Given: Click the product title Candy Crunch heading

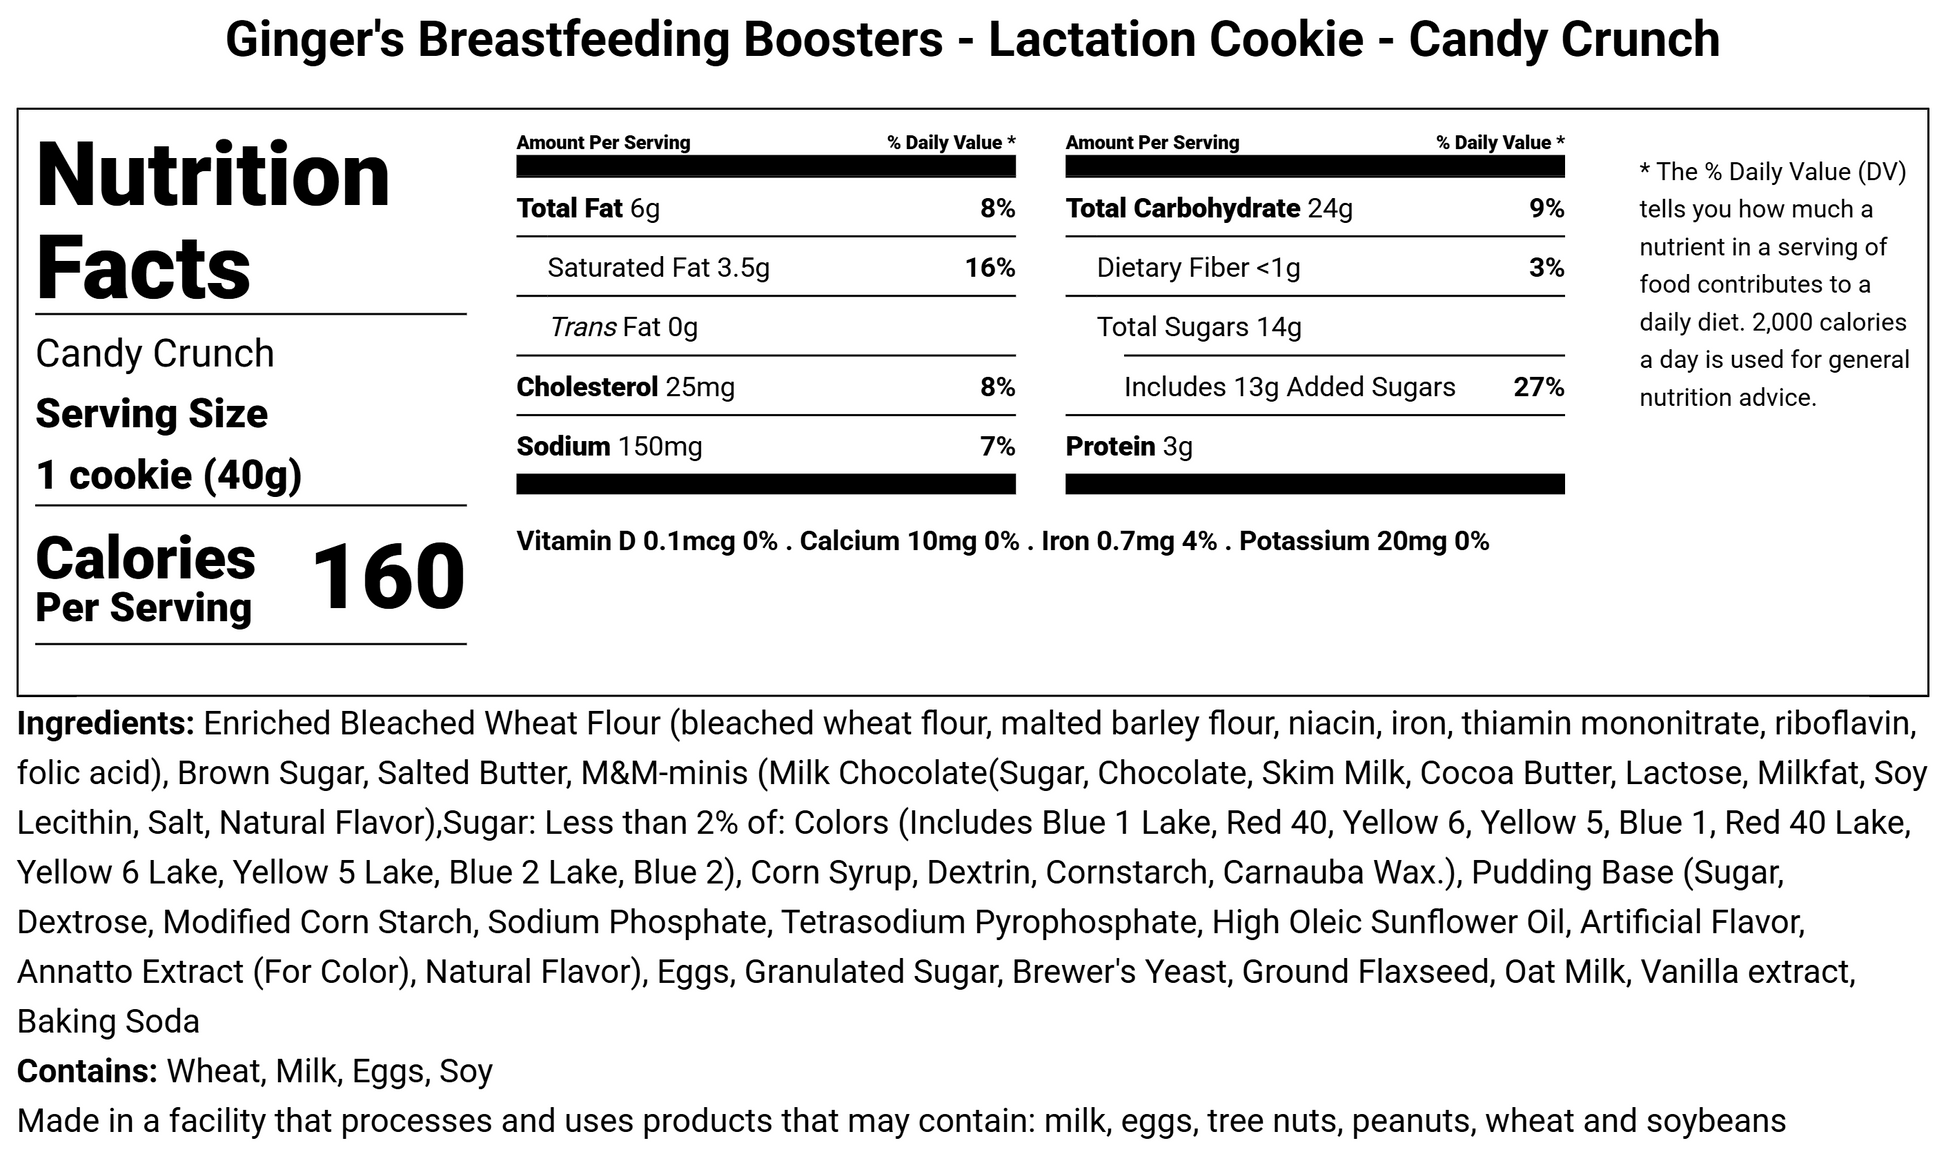Looking at the screenshot, I should tap(972, 40).
